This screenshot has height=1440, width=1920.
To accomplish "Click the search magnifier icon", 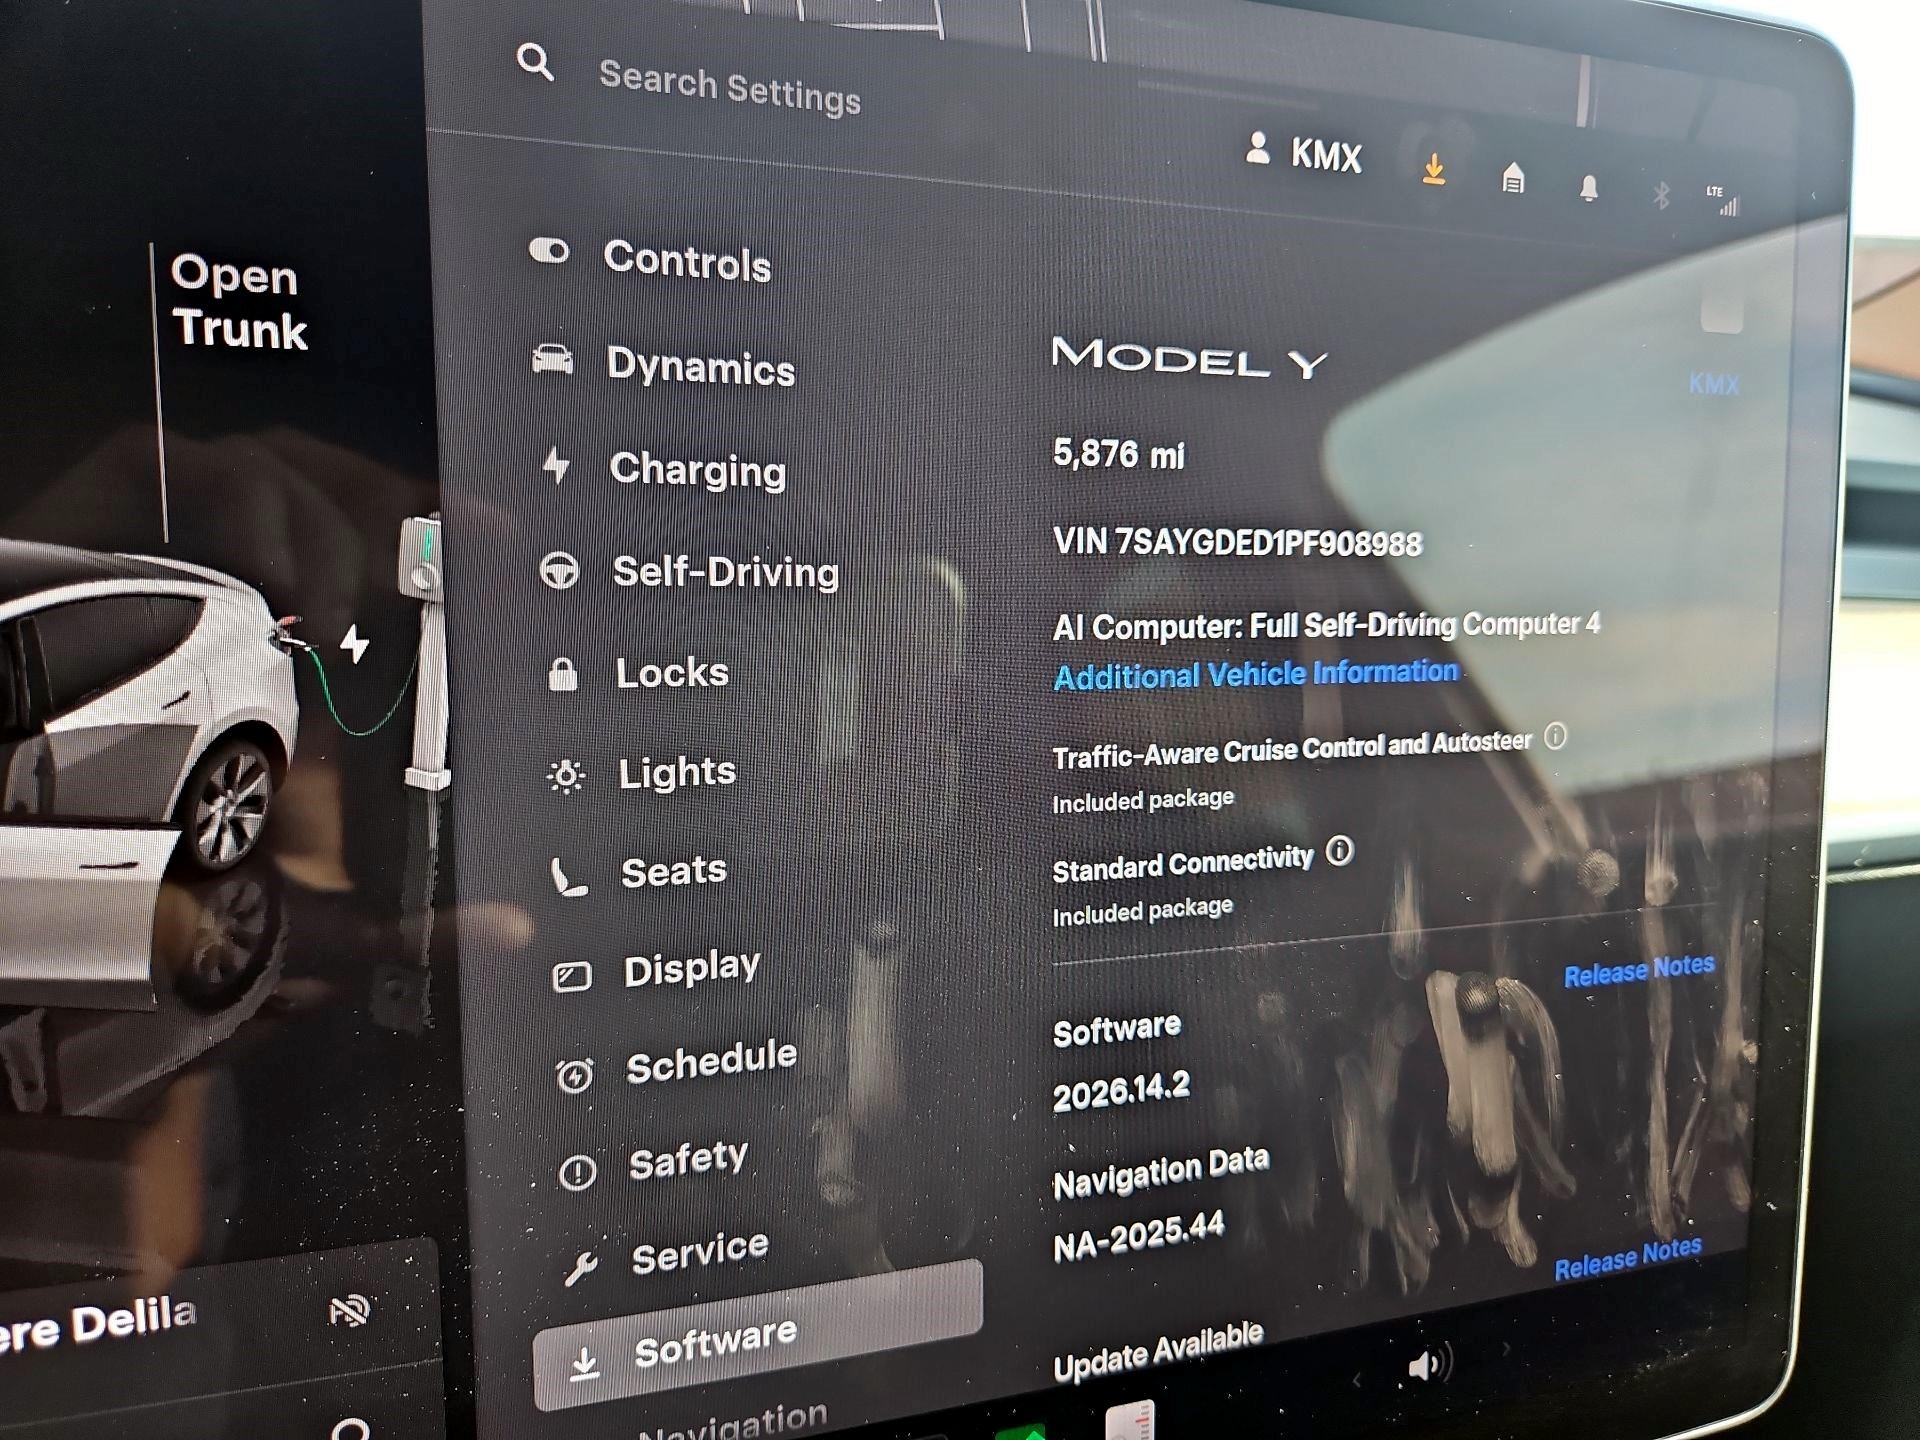I will click(535, 62).
